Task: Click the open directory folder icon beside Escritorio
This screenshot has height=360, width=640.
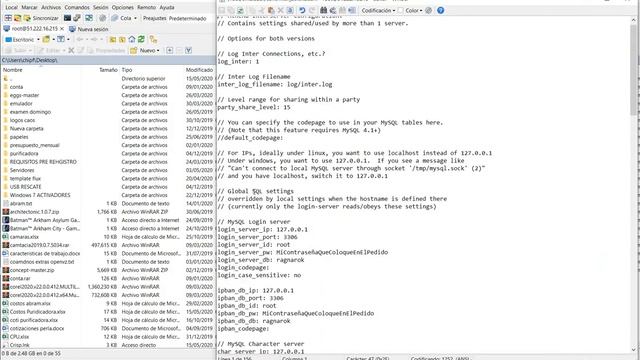Action: [x=46, y=39]
